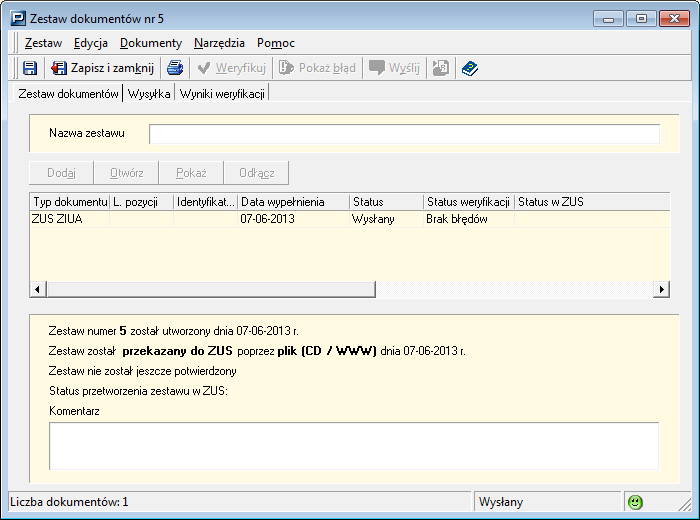The height and width of the screenshot is (520, 700).
Task: Click the Weryfikuj toolbar button
Action: pyautogui.click(x=231, y=68)
